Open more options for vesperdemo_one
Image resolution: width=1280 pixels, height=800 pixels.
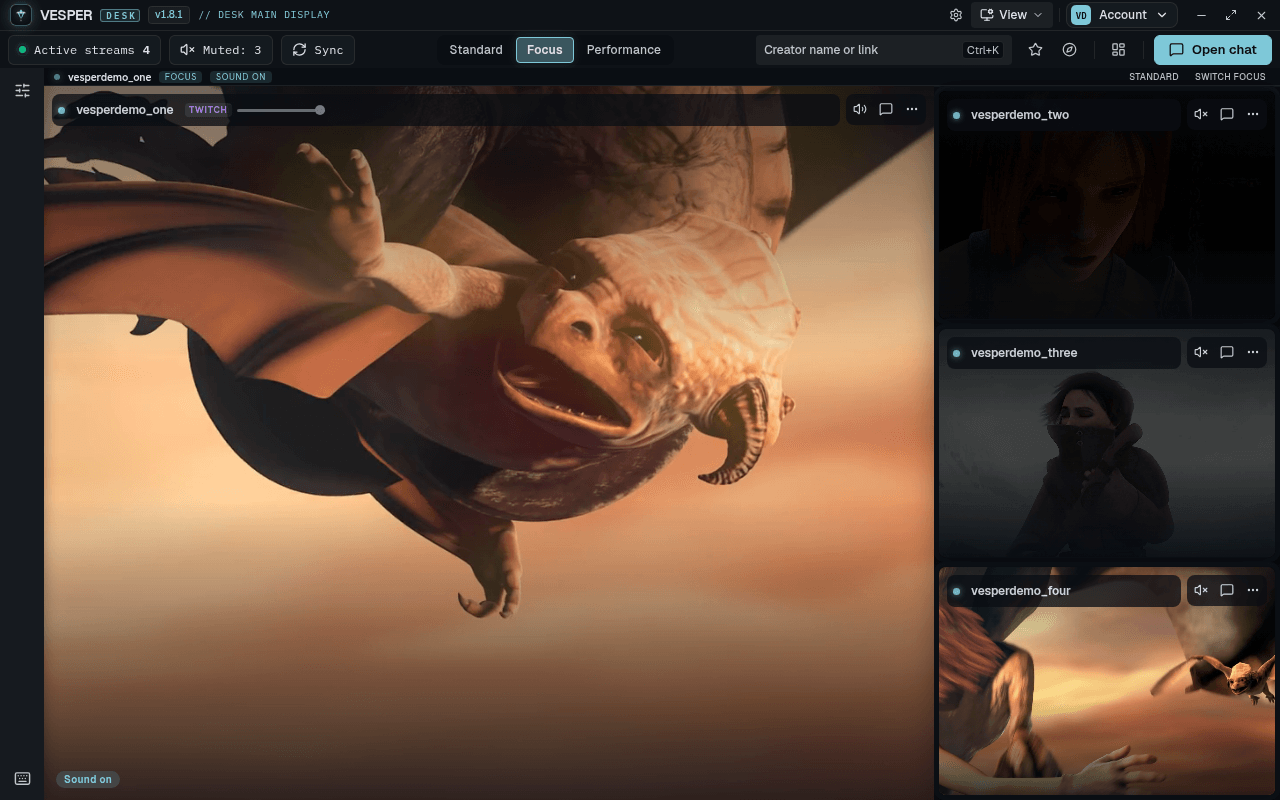(912, 109)
